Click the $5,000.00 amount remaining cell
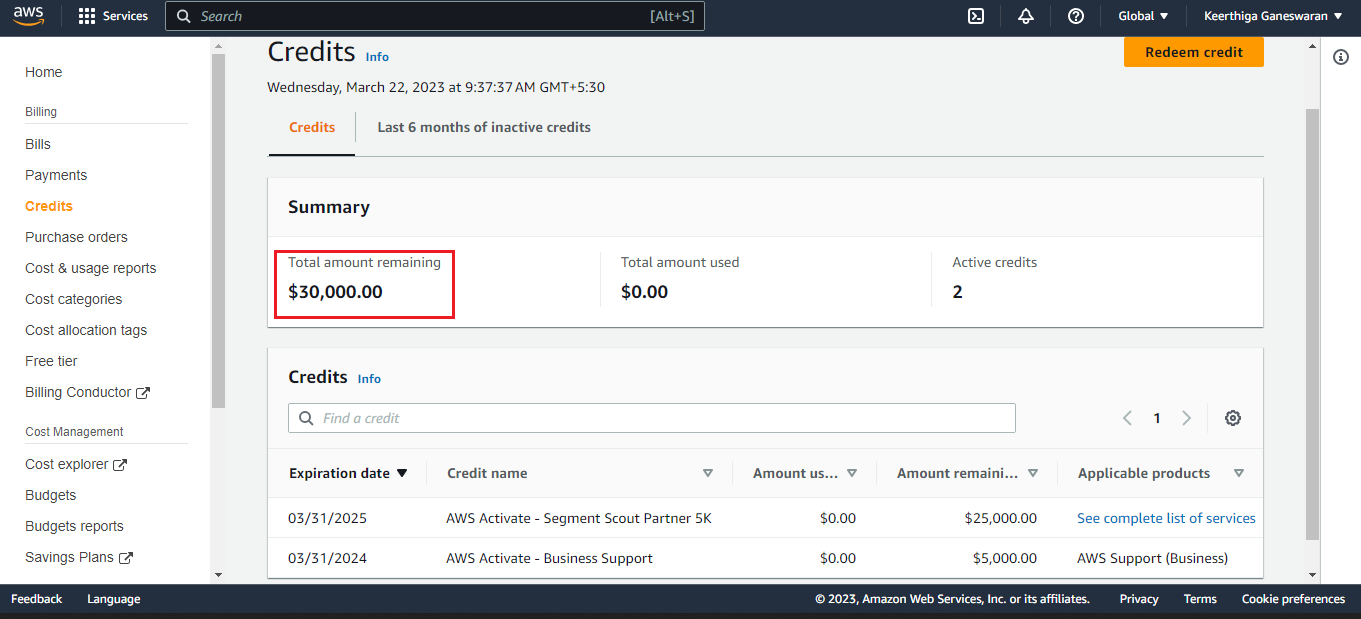Screen dimensions: 1361x619 [x=1005, y=558]
